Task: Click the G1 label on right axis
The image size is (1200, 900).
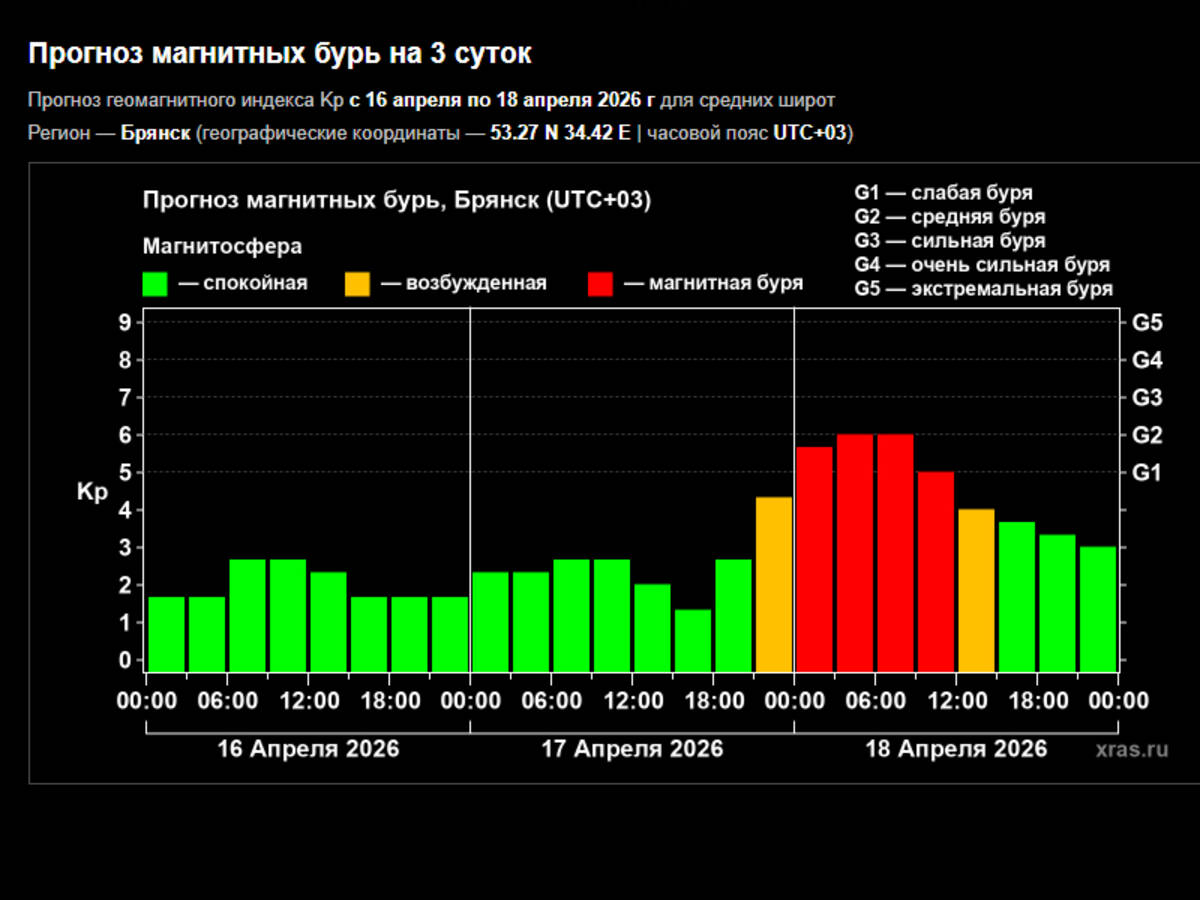Action: (x=1146, y=472)
